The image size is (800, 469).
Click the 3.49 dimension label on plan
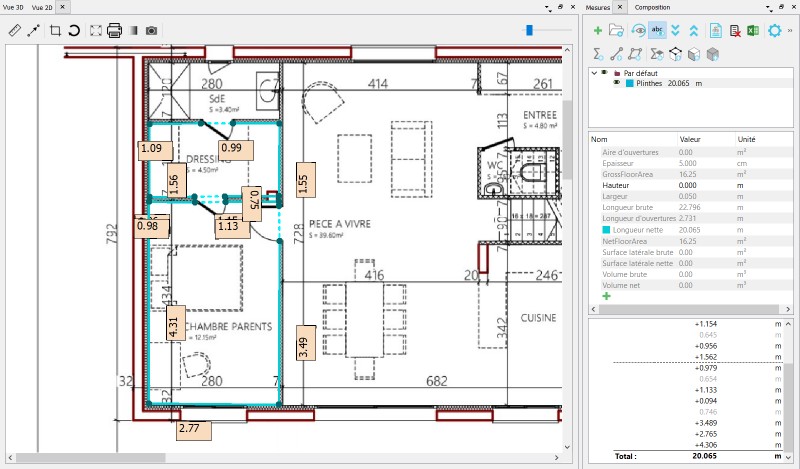[x=305, y=343]
